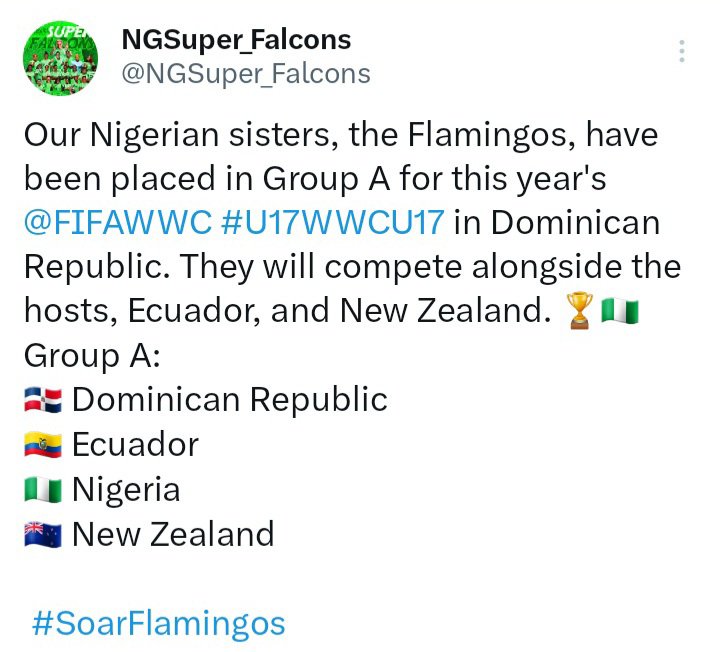Viewport: 720px width, 652px height.
Task: Open the bold NGSuper_Falcons display name
Action: click(x=236, y=40)
